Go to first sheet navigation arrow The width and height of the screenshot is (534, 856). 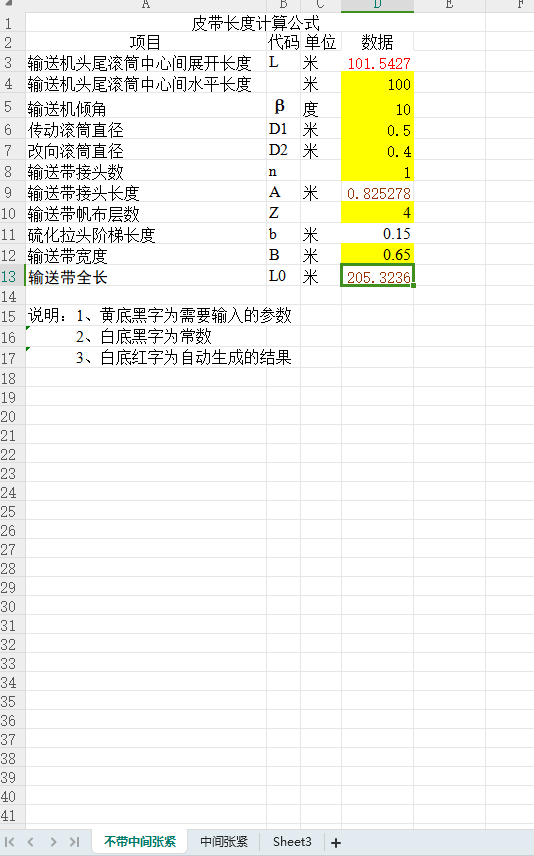point(10,842)
